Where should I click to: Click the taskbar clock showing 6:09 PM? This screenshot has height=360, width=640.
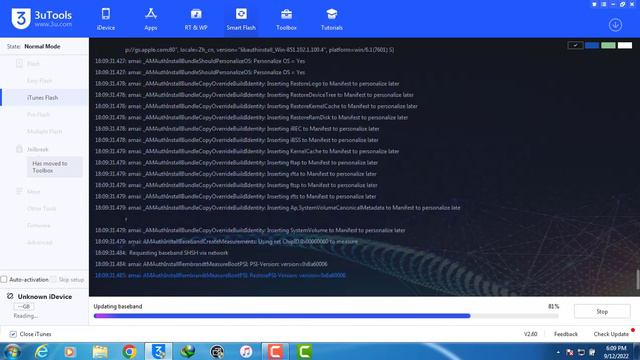[616, 352]
